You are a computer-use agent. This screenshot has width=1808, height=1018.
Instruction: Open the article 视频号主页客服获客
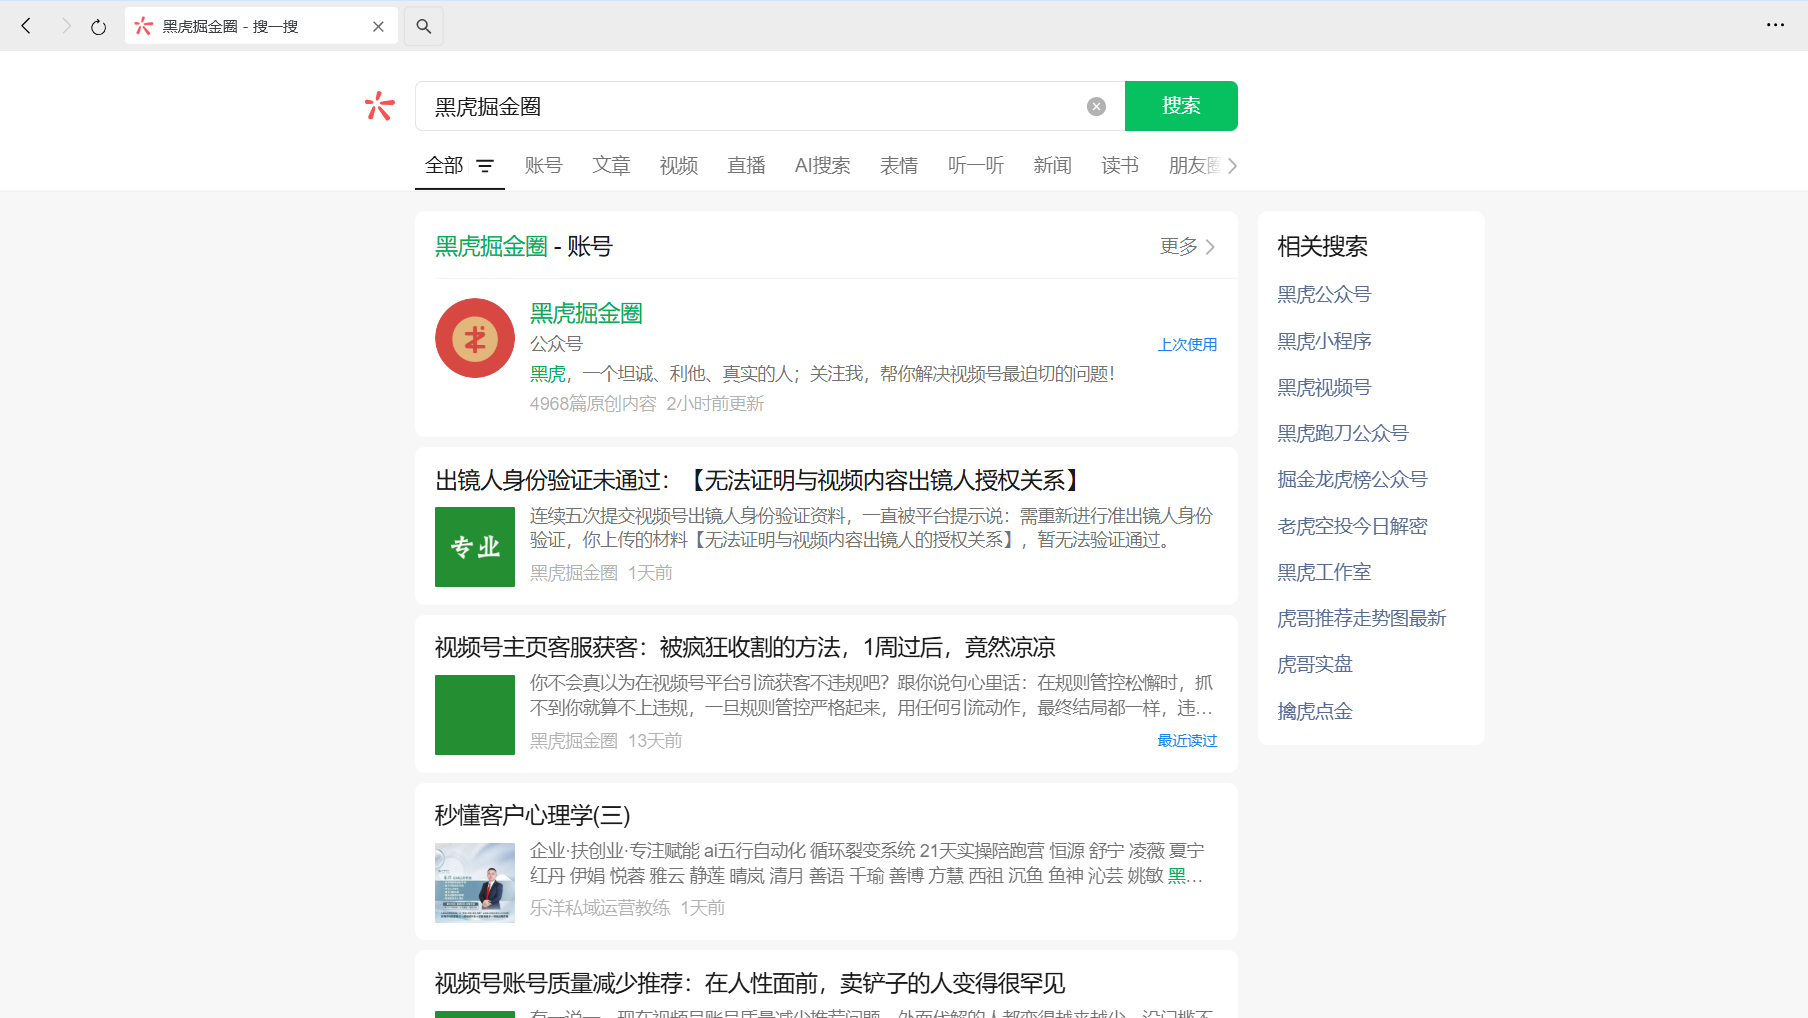[745, 648]
